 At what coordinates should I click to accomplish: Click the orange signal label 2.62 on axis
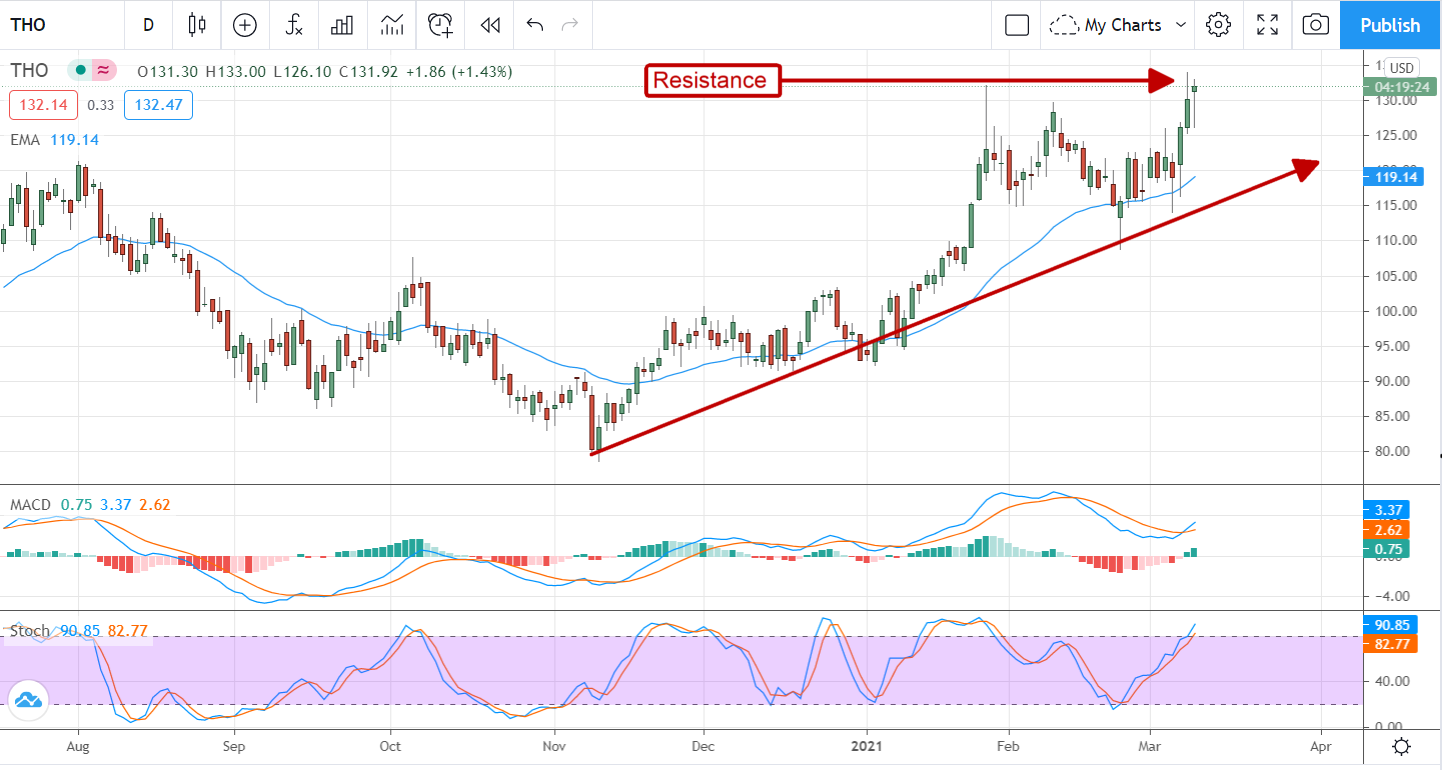coord(1386,530)
